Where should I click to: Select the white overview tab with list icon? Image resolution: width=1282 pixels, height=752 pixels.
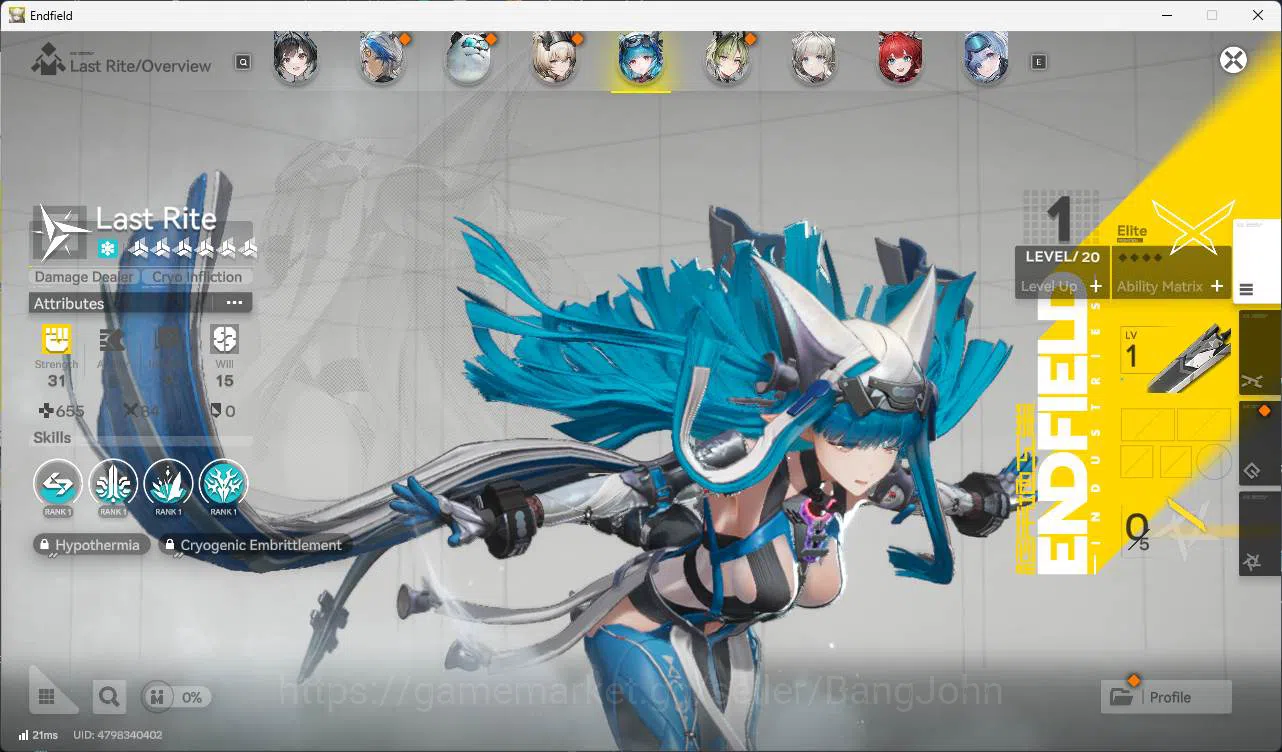click(1257, 262)
